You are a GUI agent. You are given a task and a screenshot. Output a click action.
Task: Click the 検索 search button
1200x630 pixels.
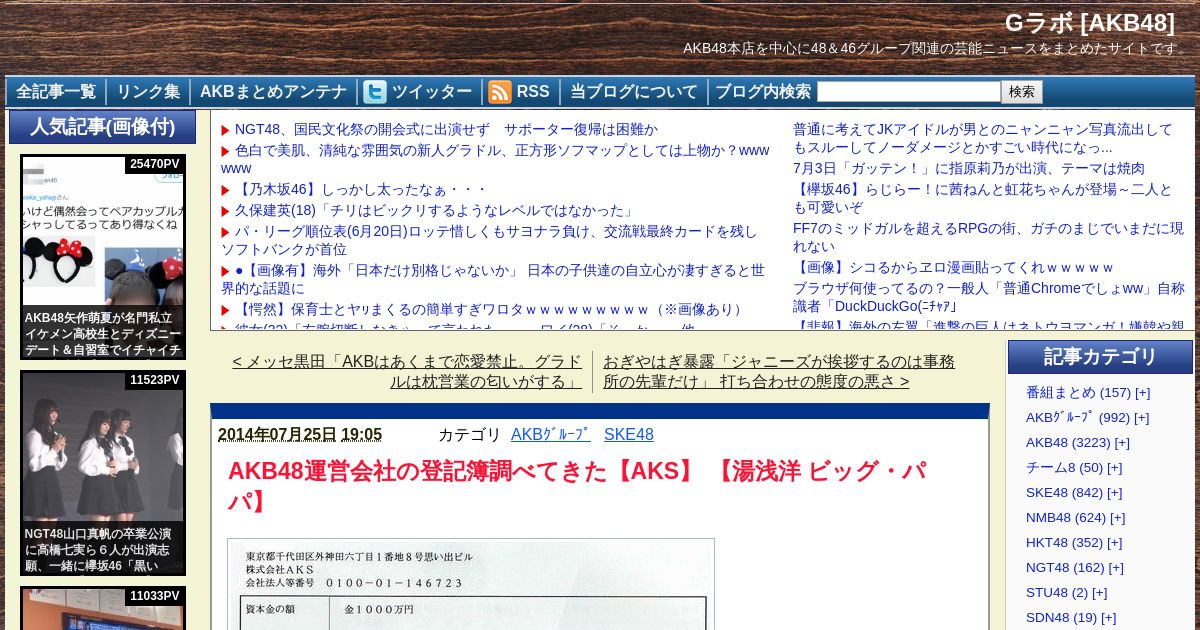click(x=1022, y=92)
